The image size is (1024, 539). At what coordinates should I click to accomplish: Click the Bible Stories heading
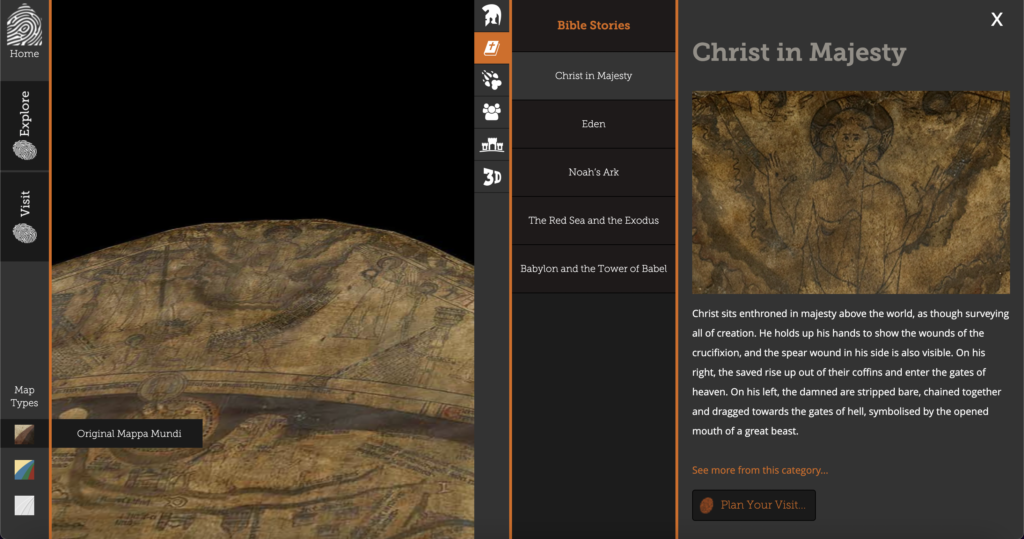click(x=593, y=25)
